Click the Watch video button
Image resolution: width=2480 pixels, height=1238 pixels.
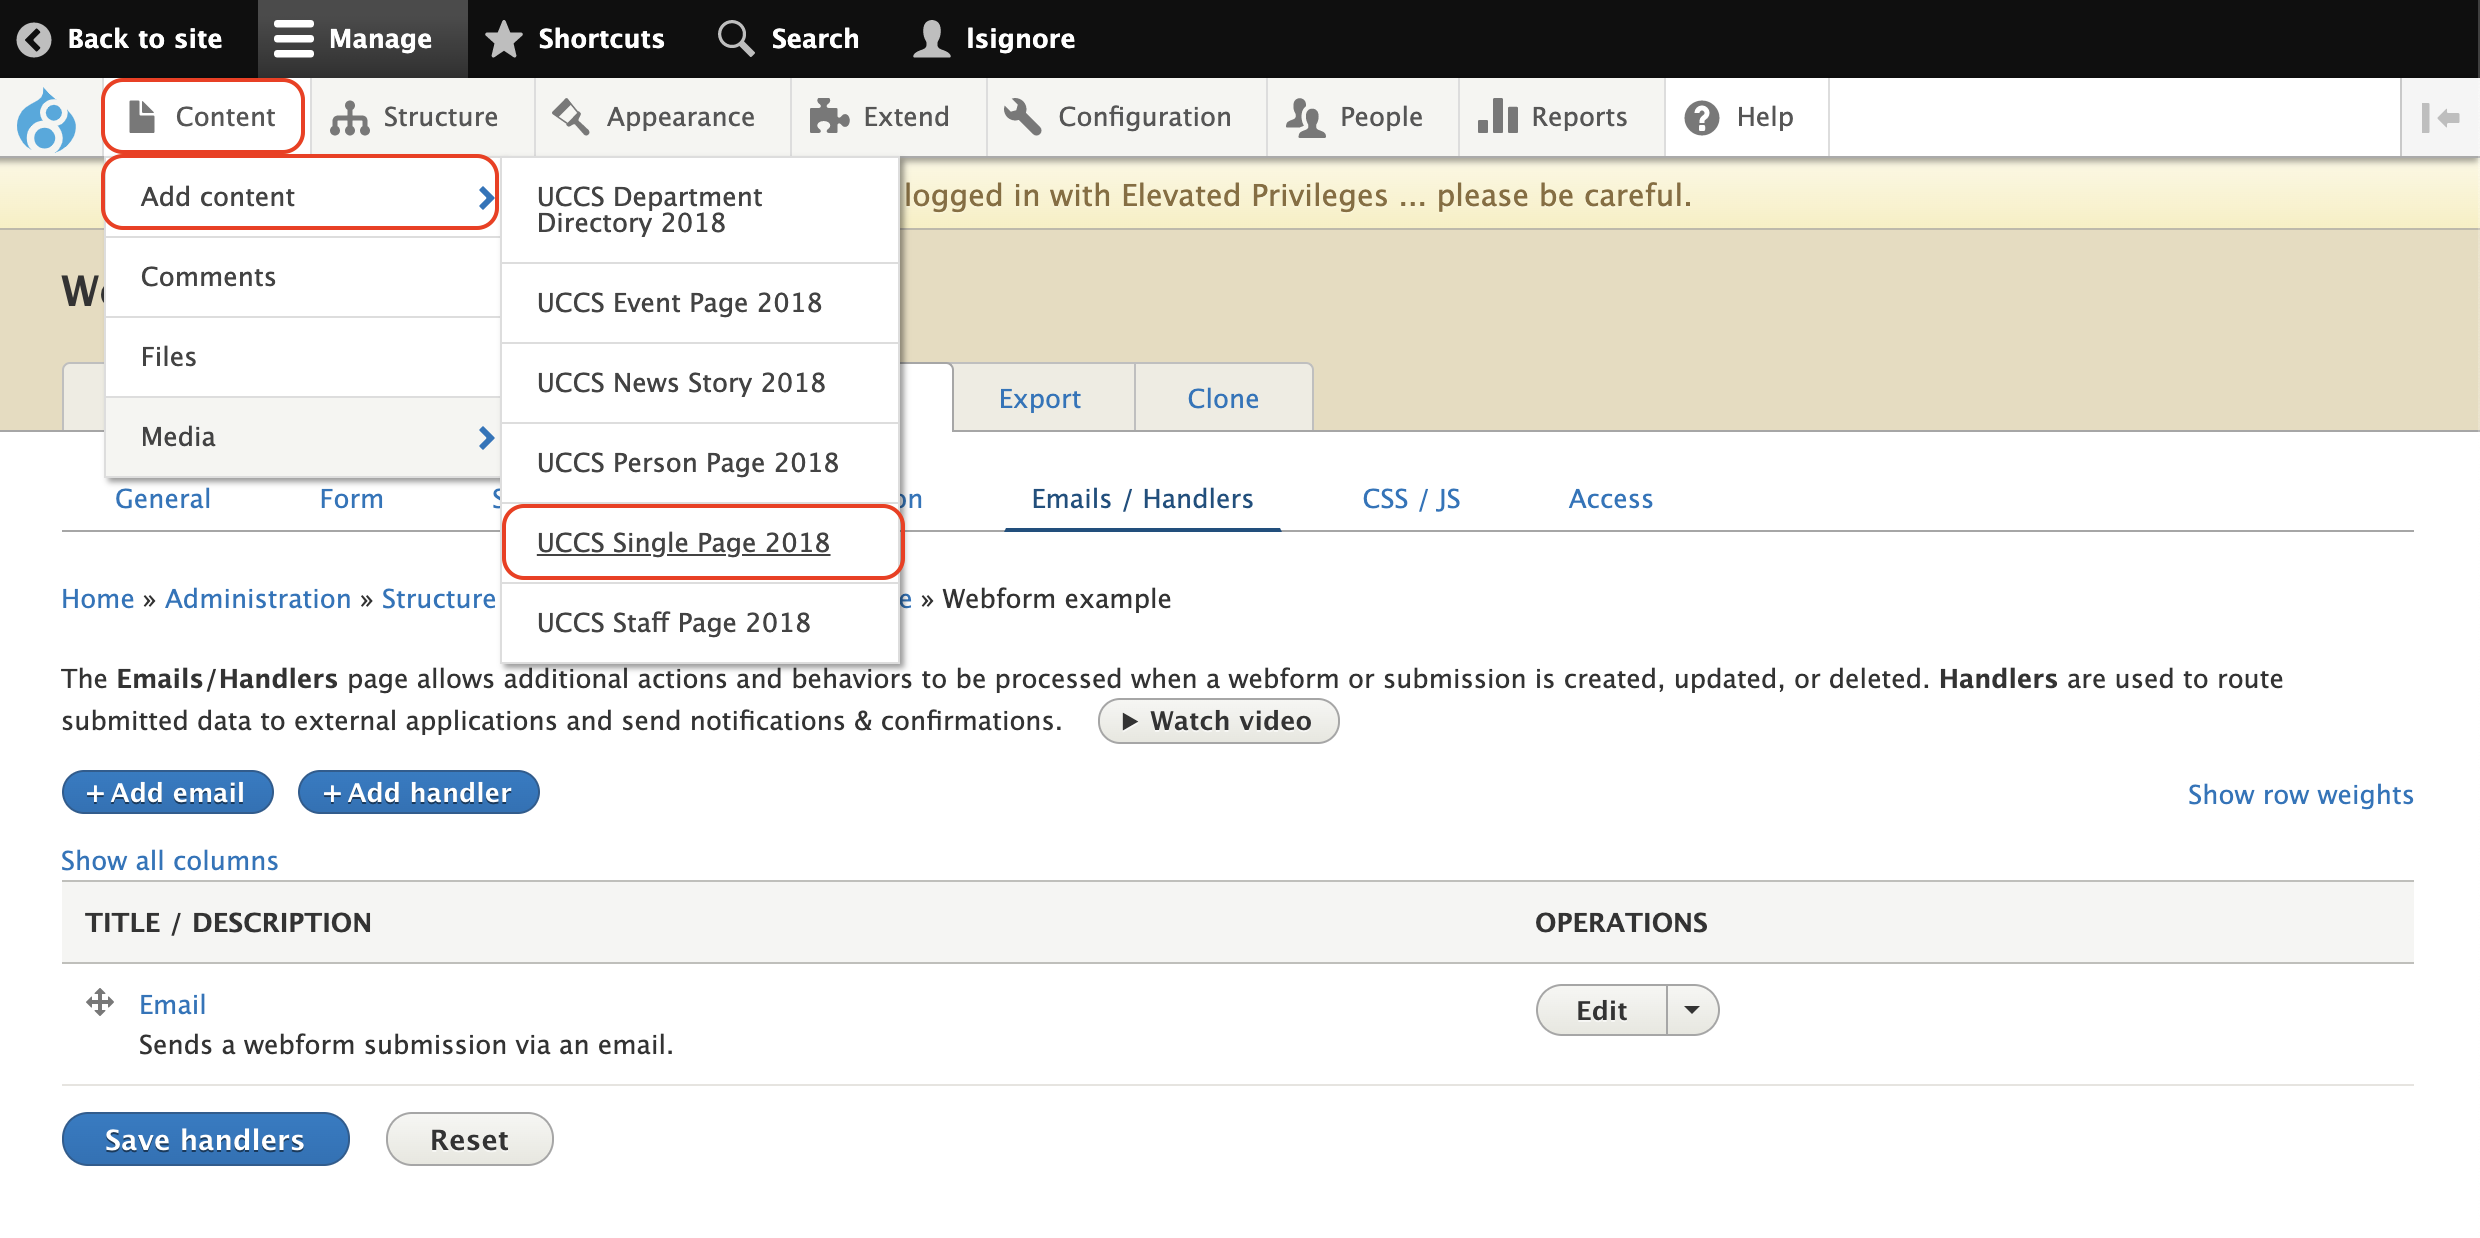tap(1218, 721)
